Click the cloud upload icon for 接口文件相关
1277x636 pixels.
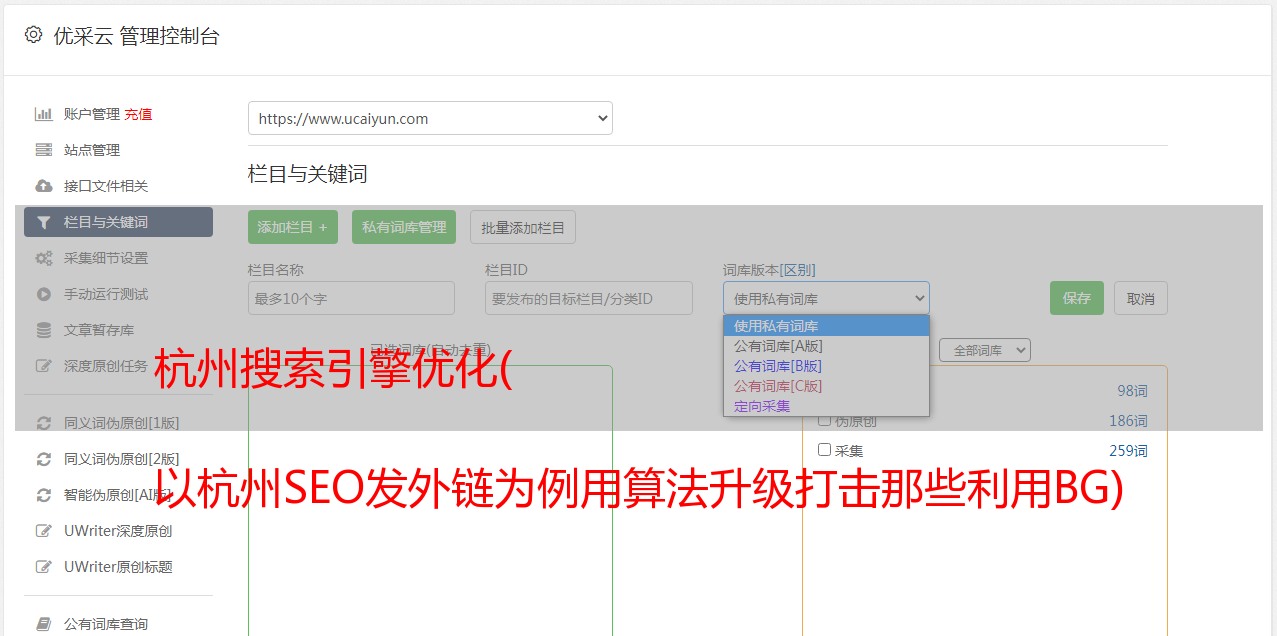point(43,186)
